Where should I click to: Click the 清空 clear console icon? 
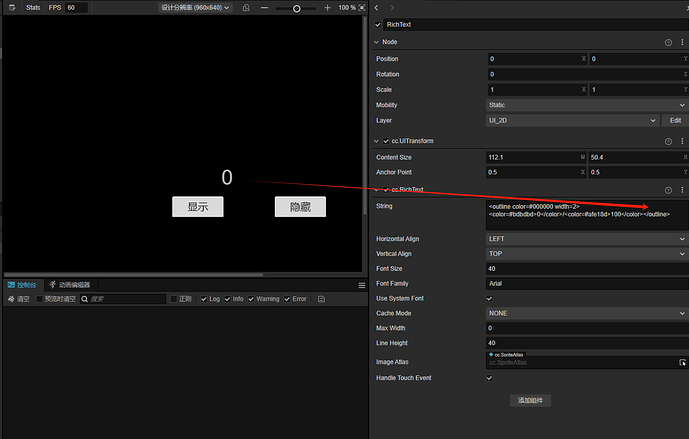(11, 299)
